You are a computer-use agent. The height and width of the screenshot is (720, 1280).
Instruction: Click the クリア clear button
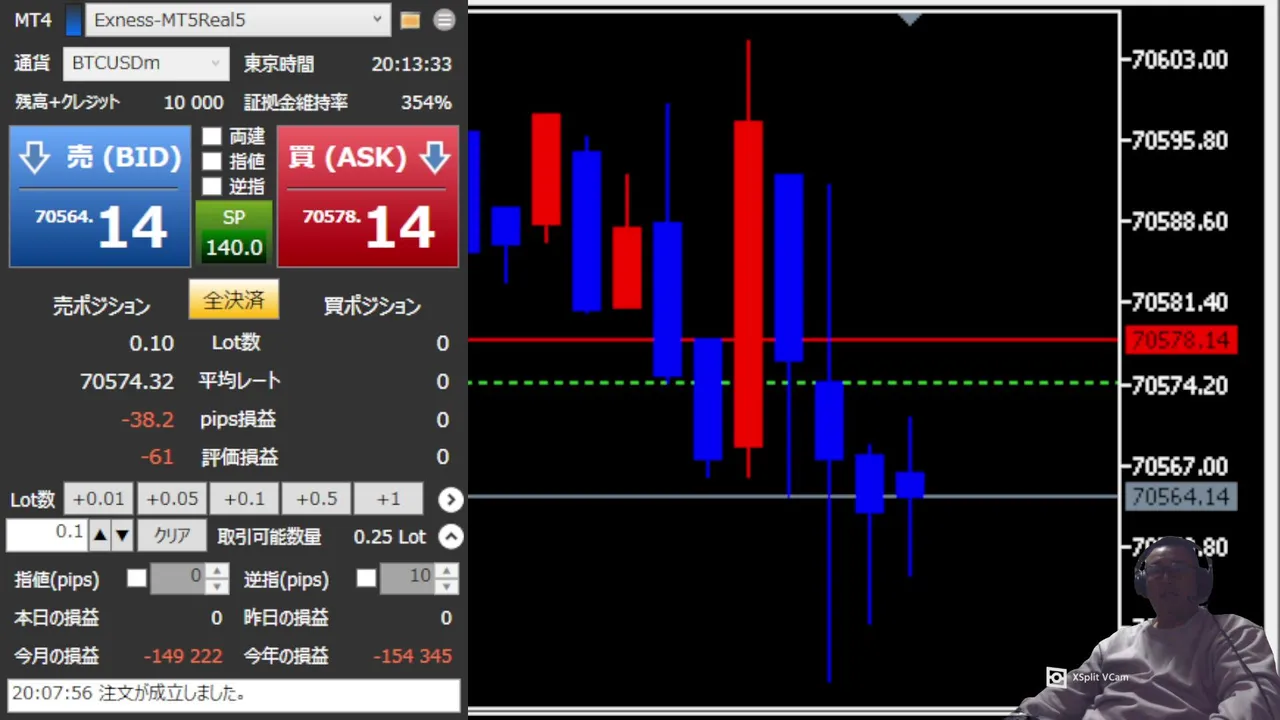(x=172, y=536)
